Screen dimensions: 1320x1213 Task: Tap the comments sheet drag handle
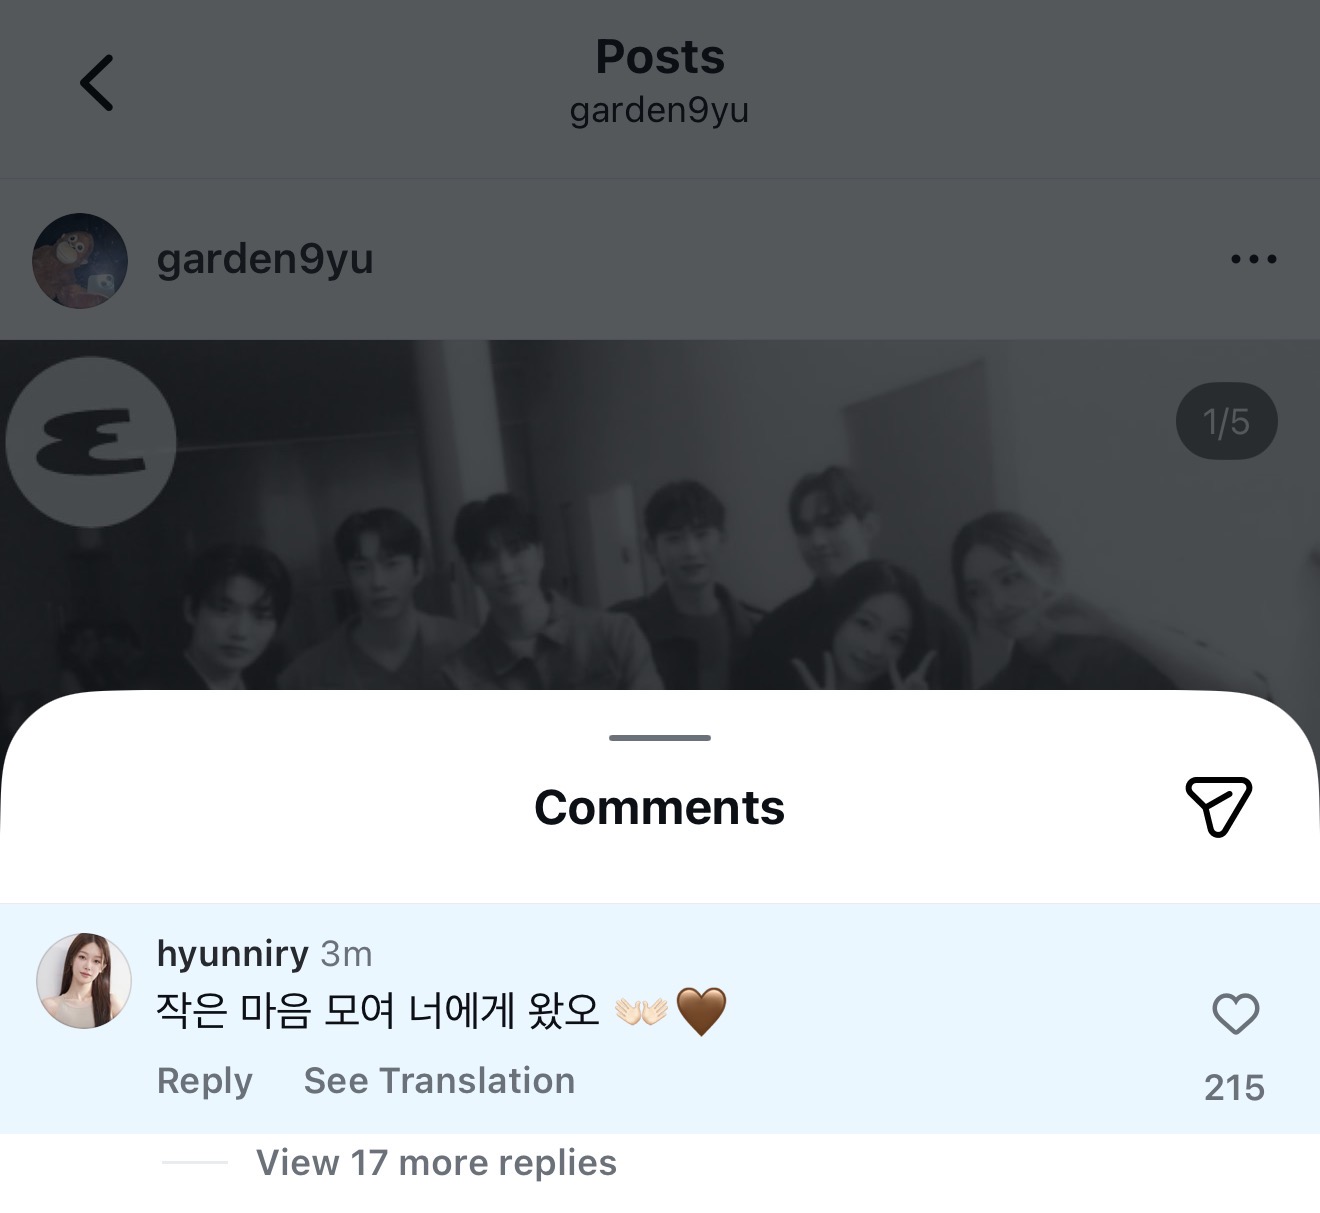pos(660,738)
